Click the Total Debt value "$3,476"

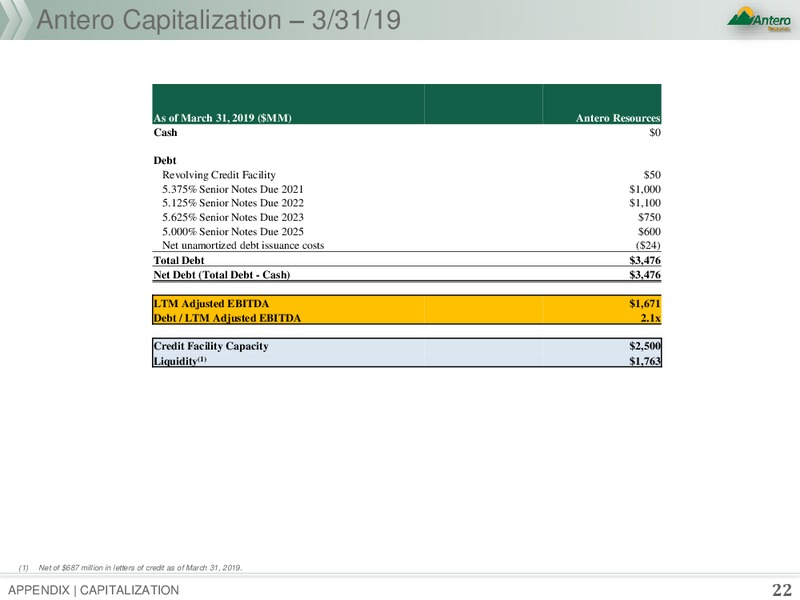point(645,260)
